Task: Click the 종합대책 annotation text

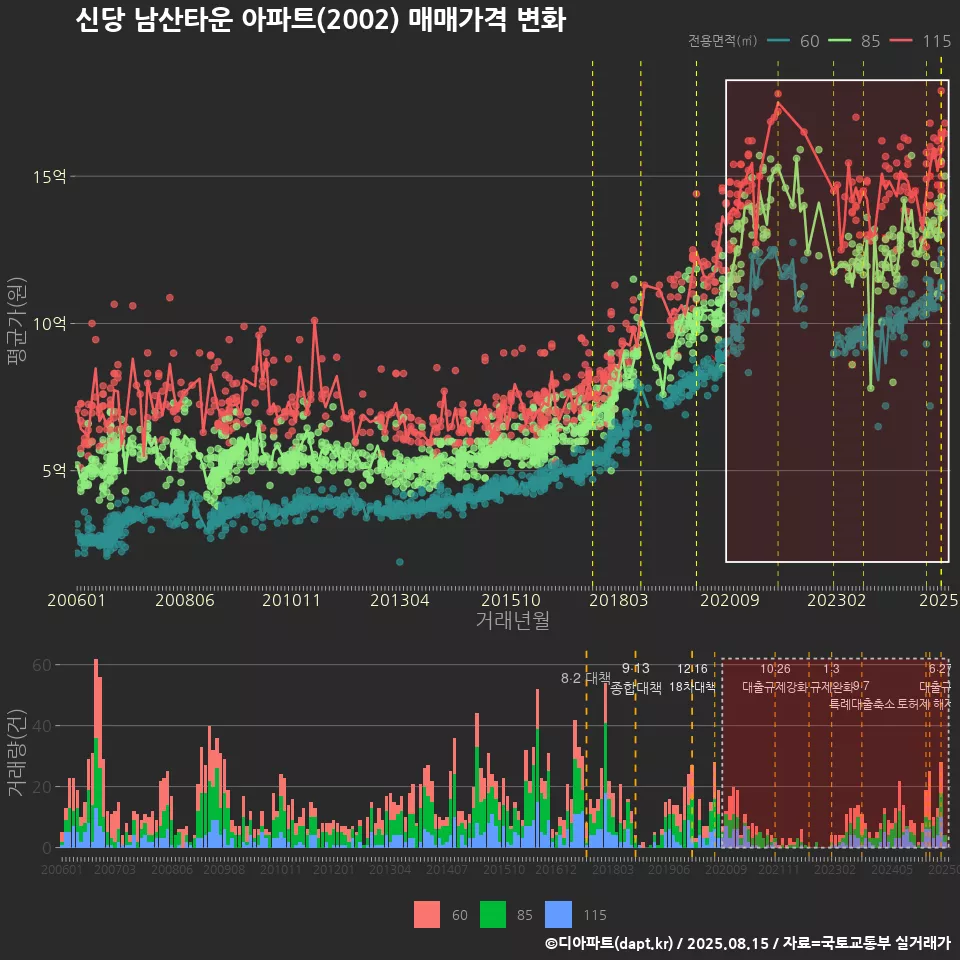Action: [x=636, y=688]
